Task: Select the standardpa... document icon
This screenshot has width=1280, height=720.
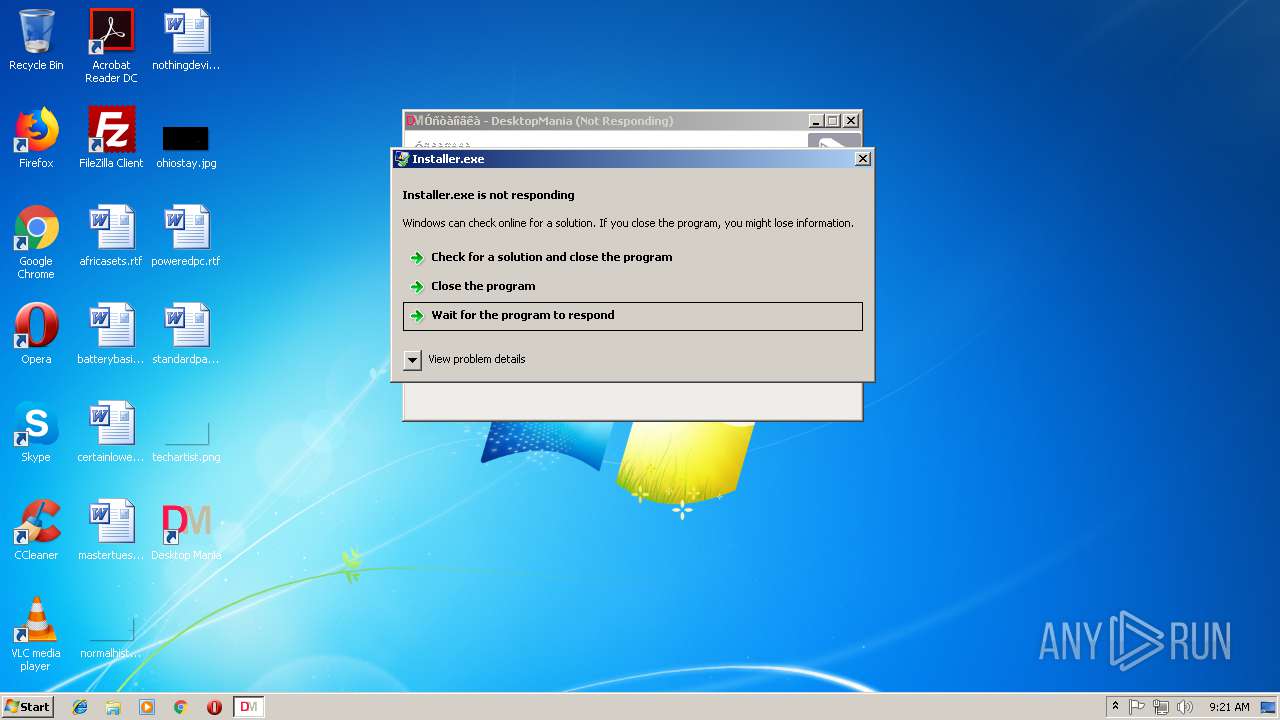Action: coord(186,334)
